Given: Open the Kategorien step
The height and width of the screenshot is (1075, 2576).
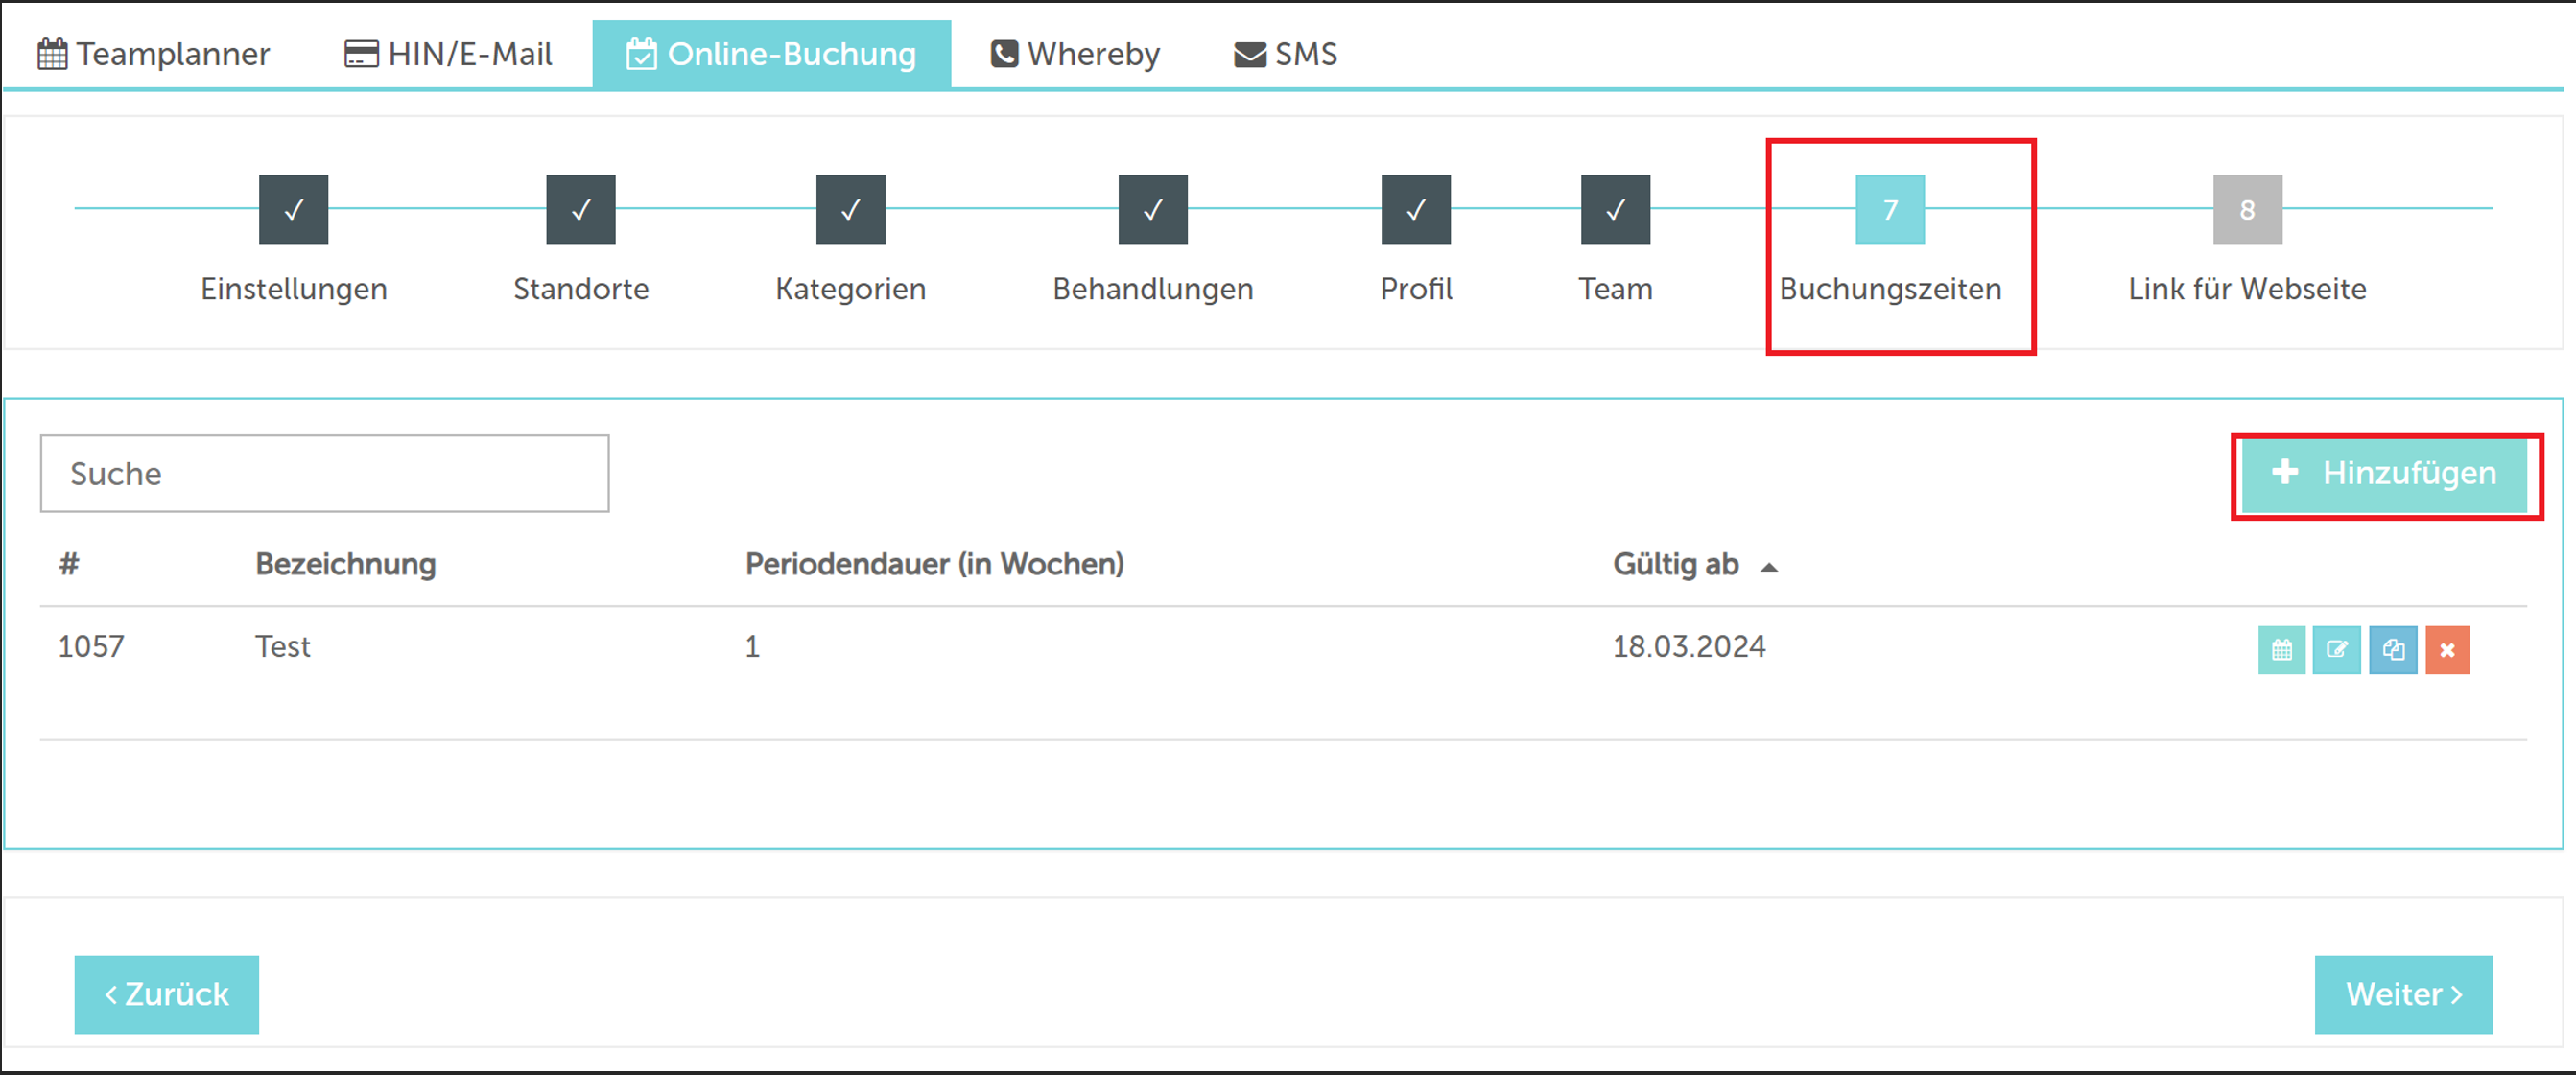Looking at the screenshot, I should point(850,209).
